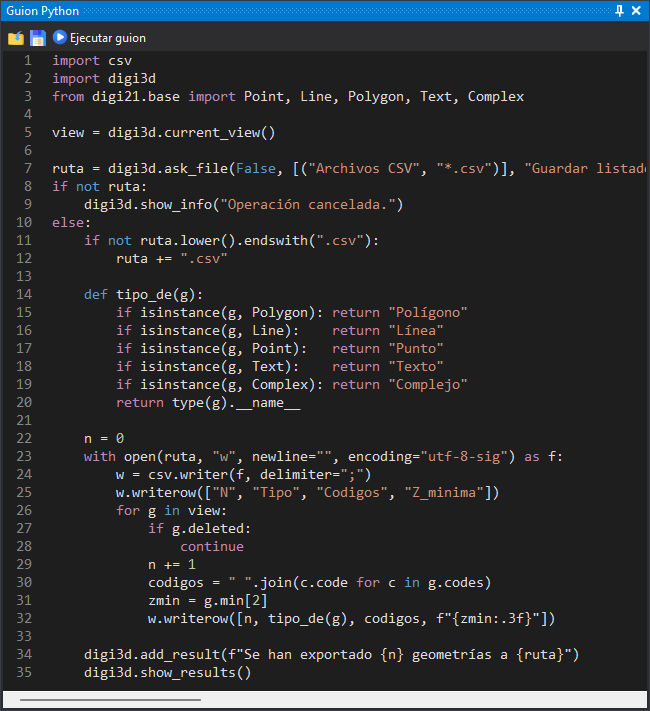
Task: Run the script via Ejecutar guion
Action: click(99, 38)
